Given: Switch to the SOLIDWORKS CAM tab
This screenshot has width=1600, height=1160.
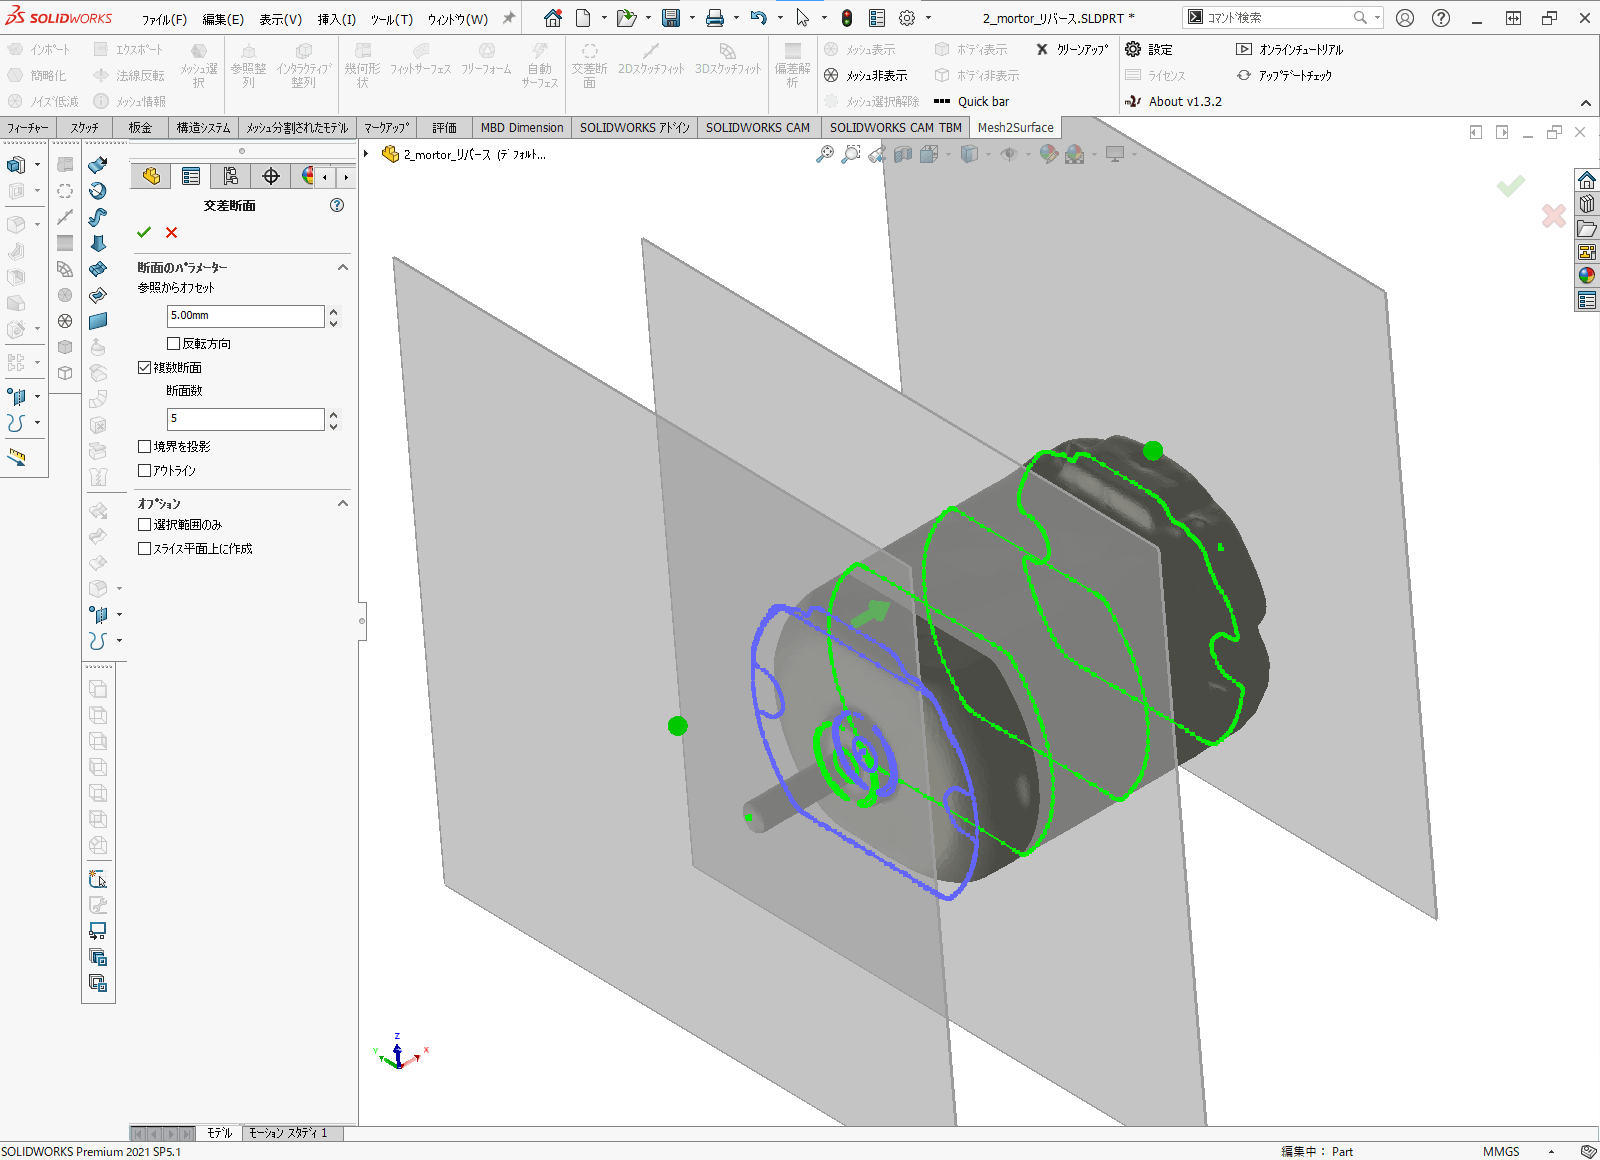Looking at the screenshot, I should tap(757, 127).
